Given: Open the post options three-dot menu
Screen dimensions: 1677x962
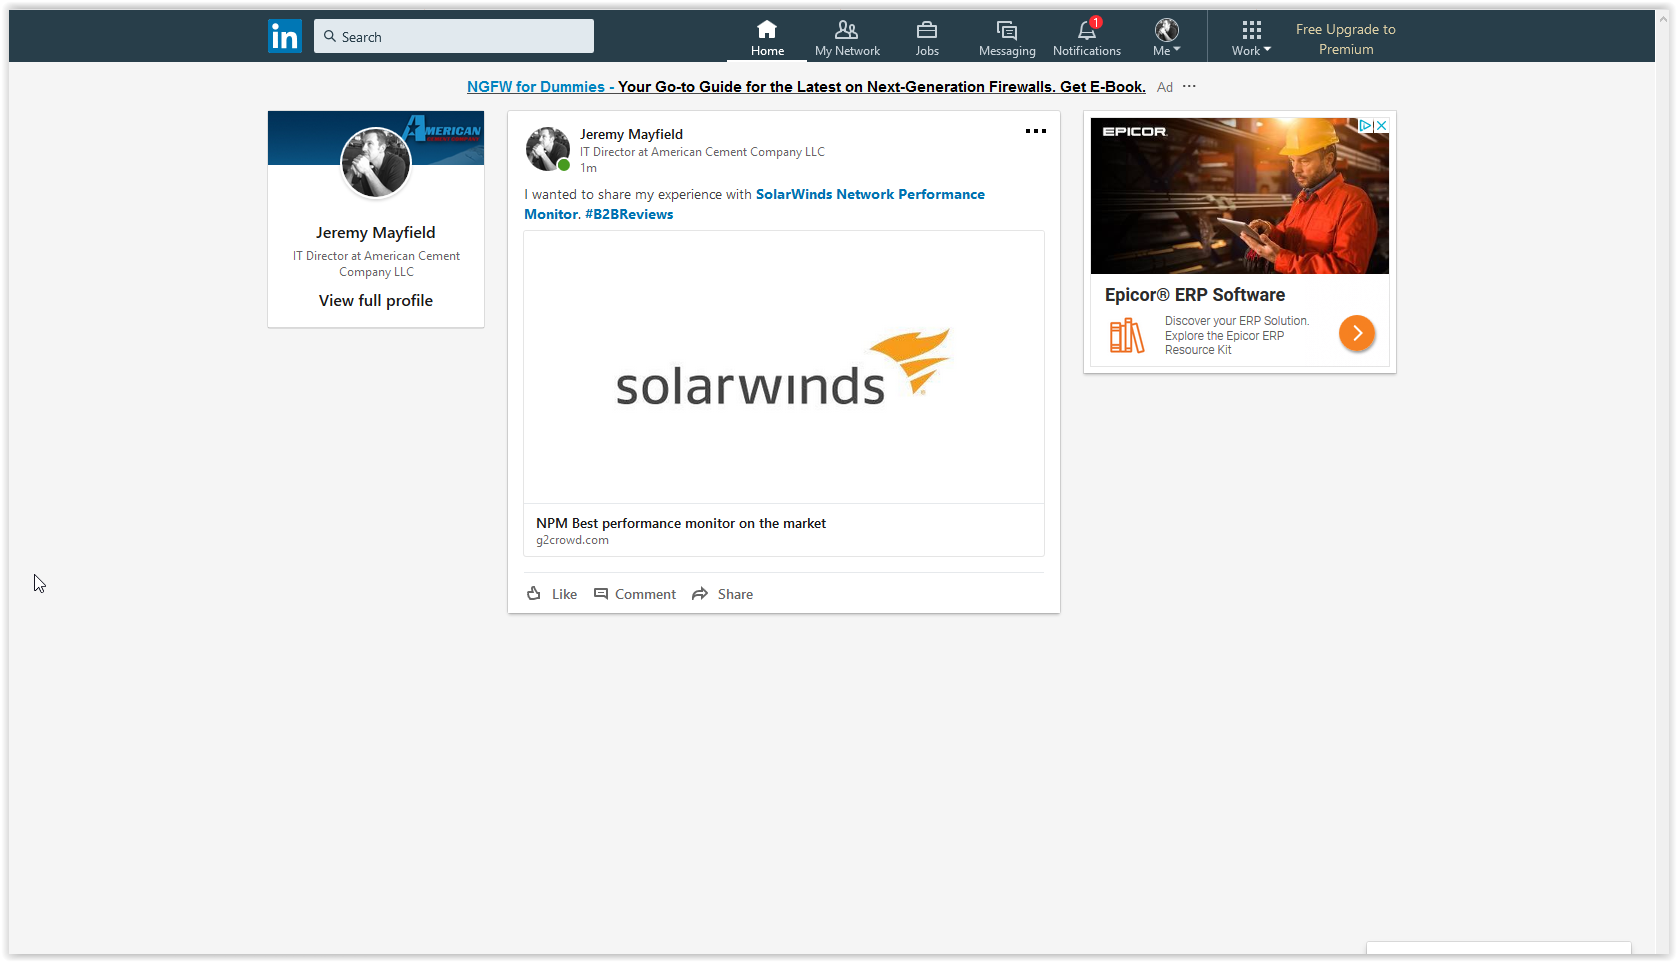Looking at the screenshot, I should tap(1036, 131).
